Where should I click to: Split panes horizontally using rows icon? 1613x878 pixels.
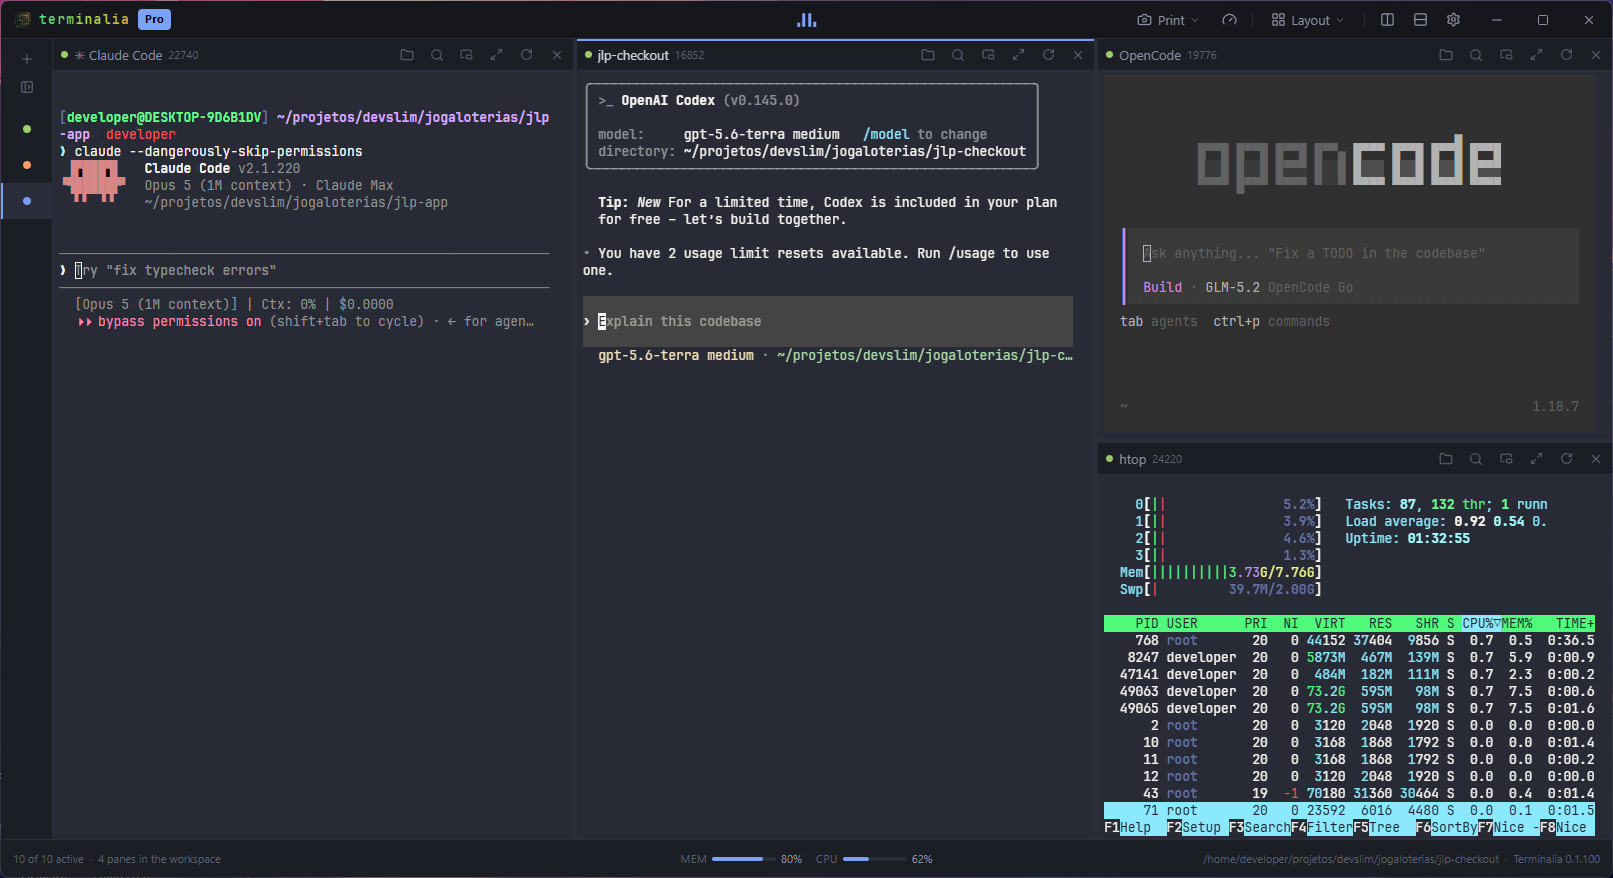click(1420, 20)
